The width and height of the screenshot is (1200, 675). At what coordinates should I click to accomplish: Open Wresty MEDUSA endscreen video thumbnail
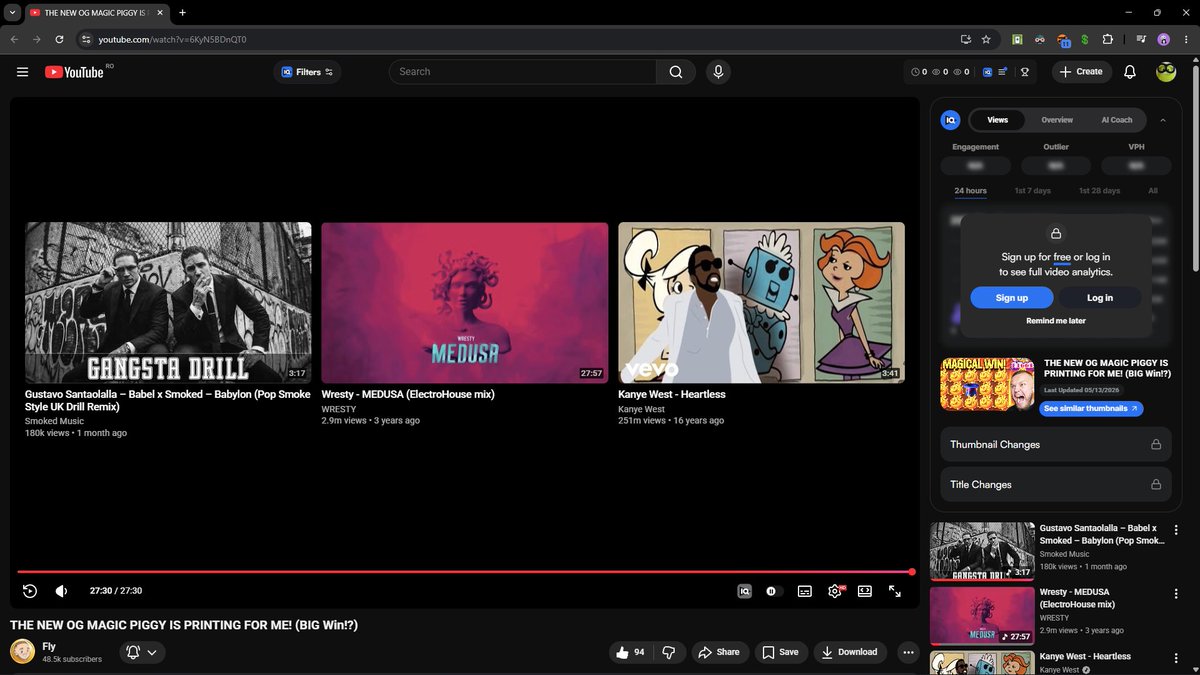click(465, 303)
